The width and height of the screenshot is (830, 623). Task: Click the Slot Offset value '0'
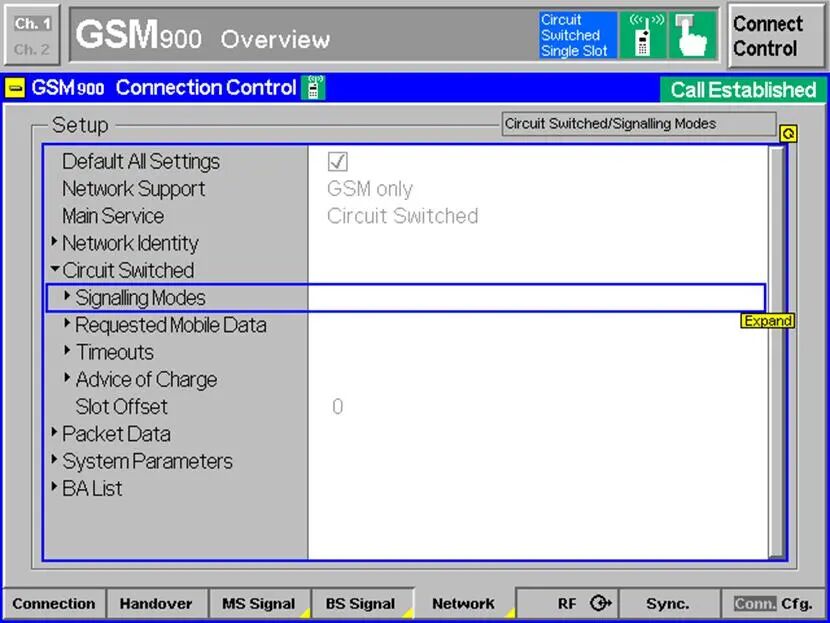[x=337, y=407]
